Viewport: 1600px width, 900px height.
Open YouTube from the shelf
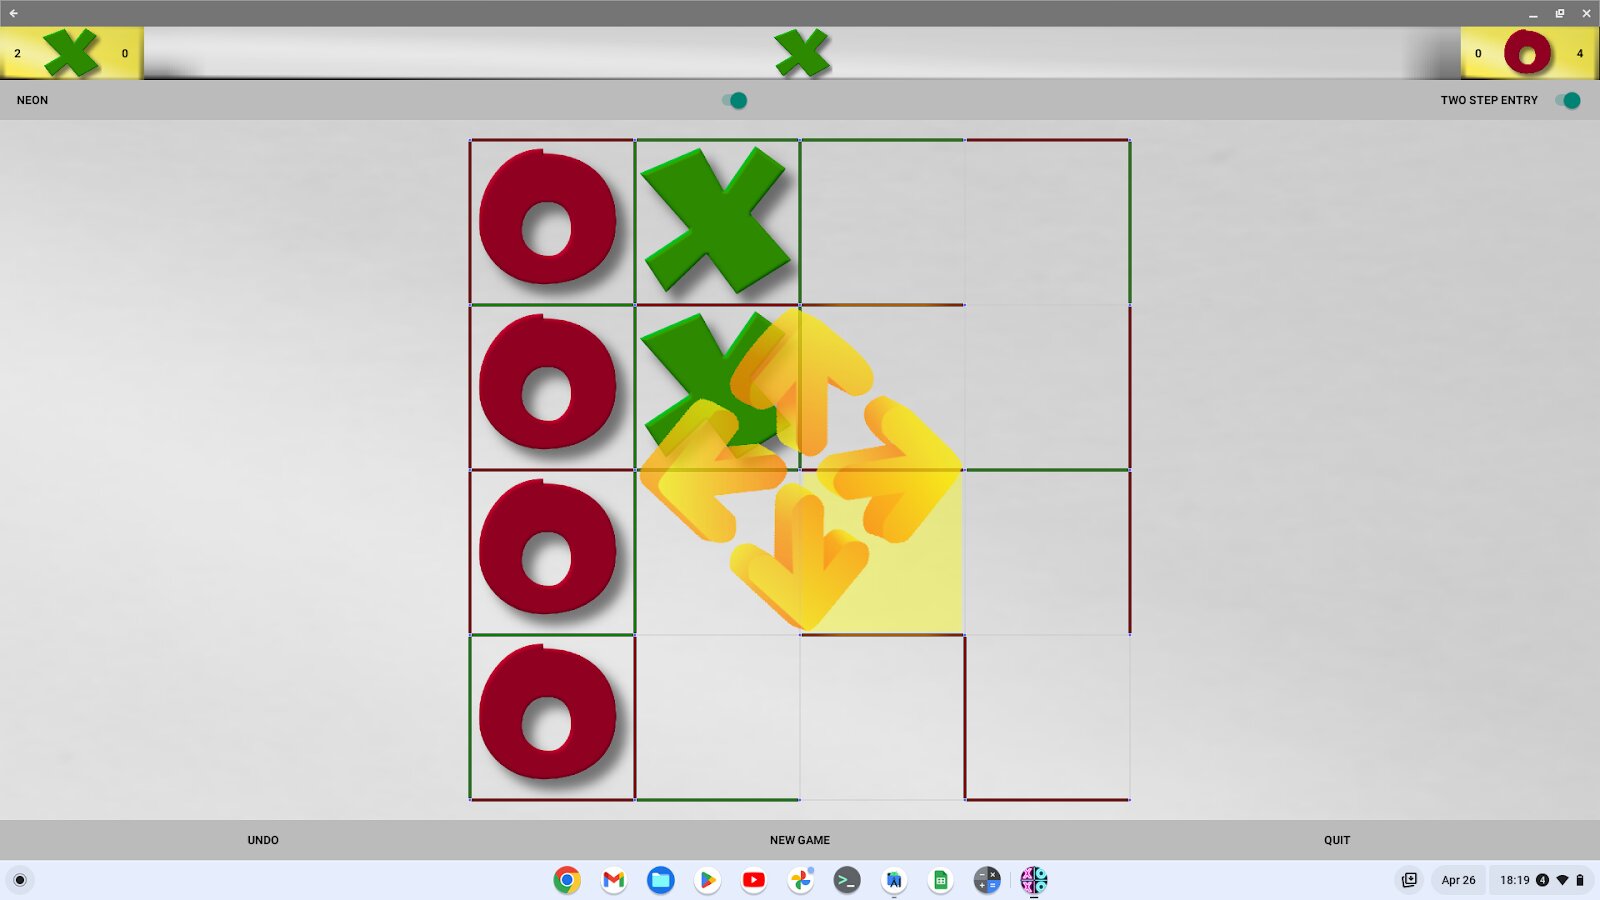[x=754, y=880]
